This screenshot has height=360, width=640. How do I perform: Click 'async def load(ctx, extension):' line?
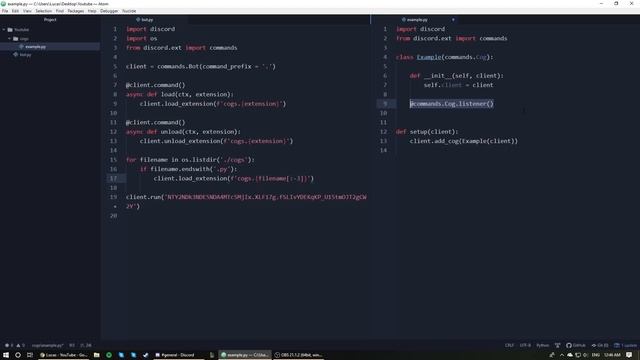pos(180,94)
